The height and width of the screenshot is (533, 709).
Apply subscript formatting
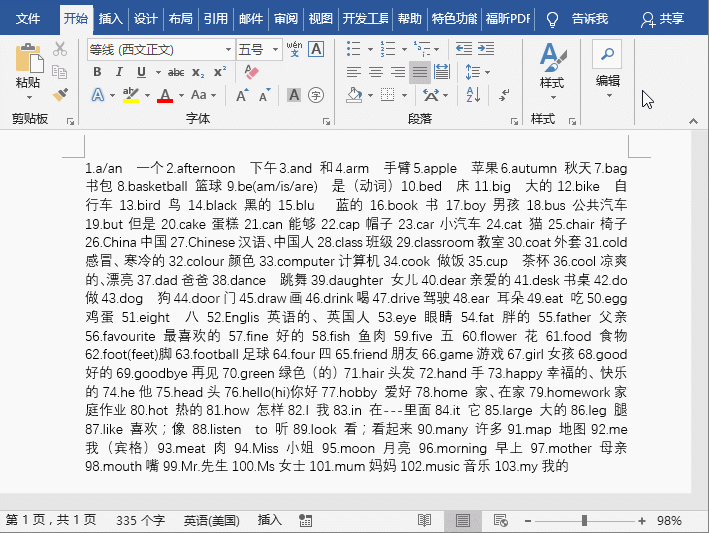pos(197,72)
